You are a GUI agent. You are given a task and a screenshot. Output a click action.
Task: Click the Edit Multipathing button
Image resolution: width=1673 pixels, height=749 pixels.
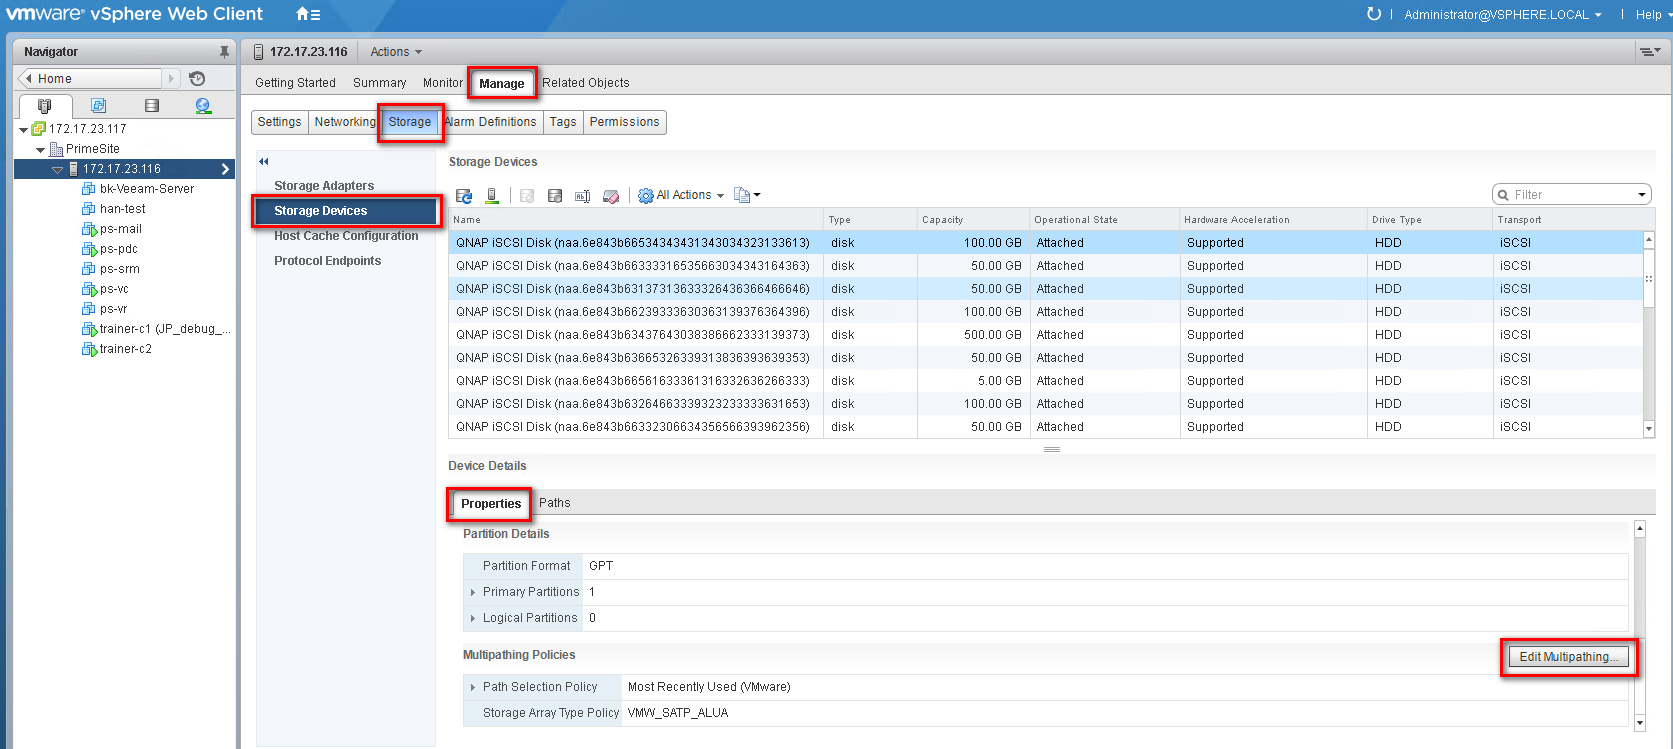click(1569, 657)
